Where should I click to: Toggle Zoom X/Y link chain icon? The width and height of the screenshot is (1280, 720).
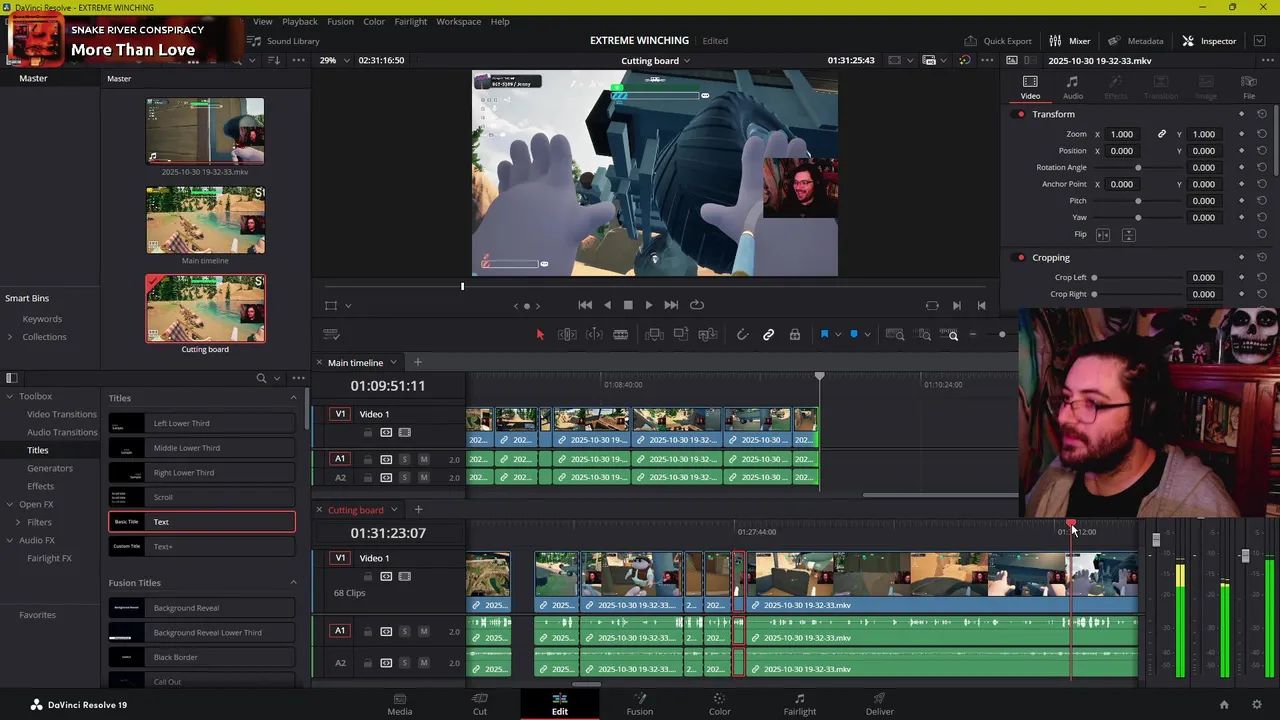coord(1162,134)
